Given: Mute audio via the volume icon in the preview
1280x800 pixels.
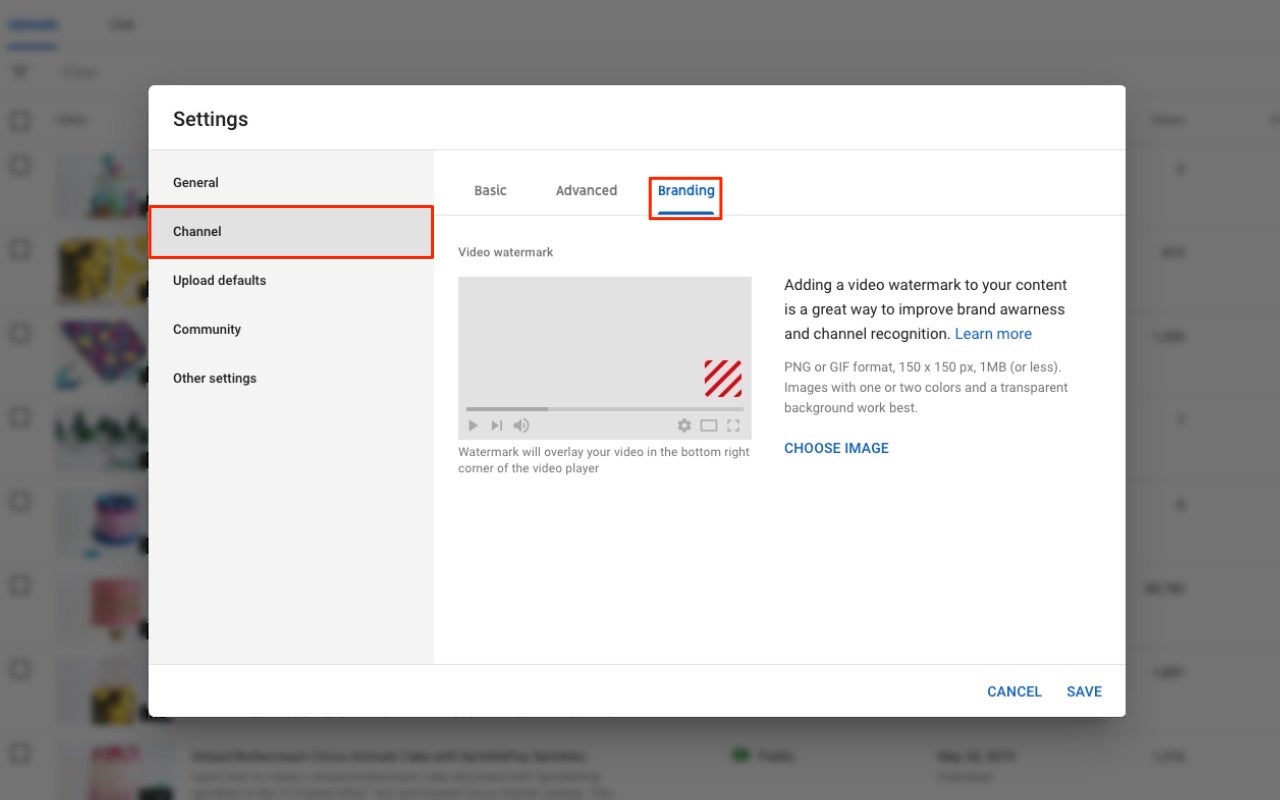Looking at the screenshot, I should (x=521, y=425).
